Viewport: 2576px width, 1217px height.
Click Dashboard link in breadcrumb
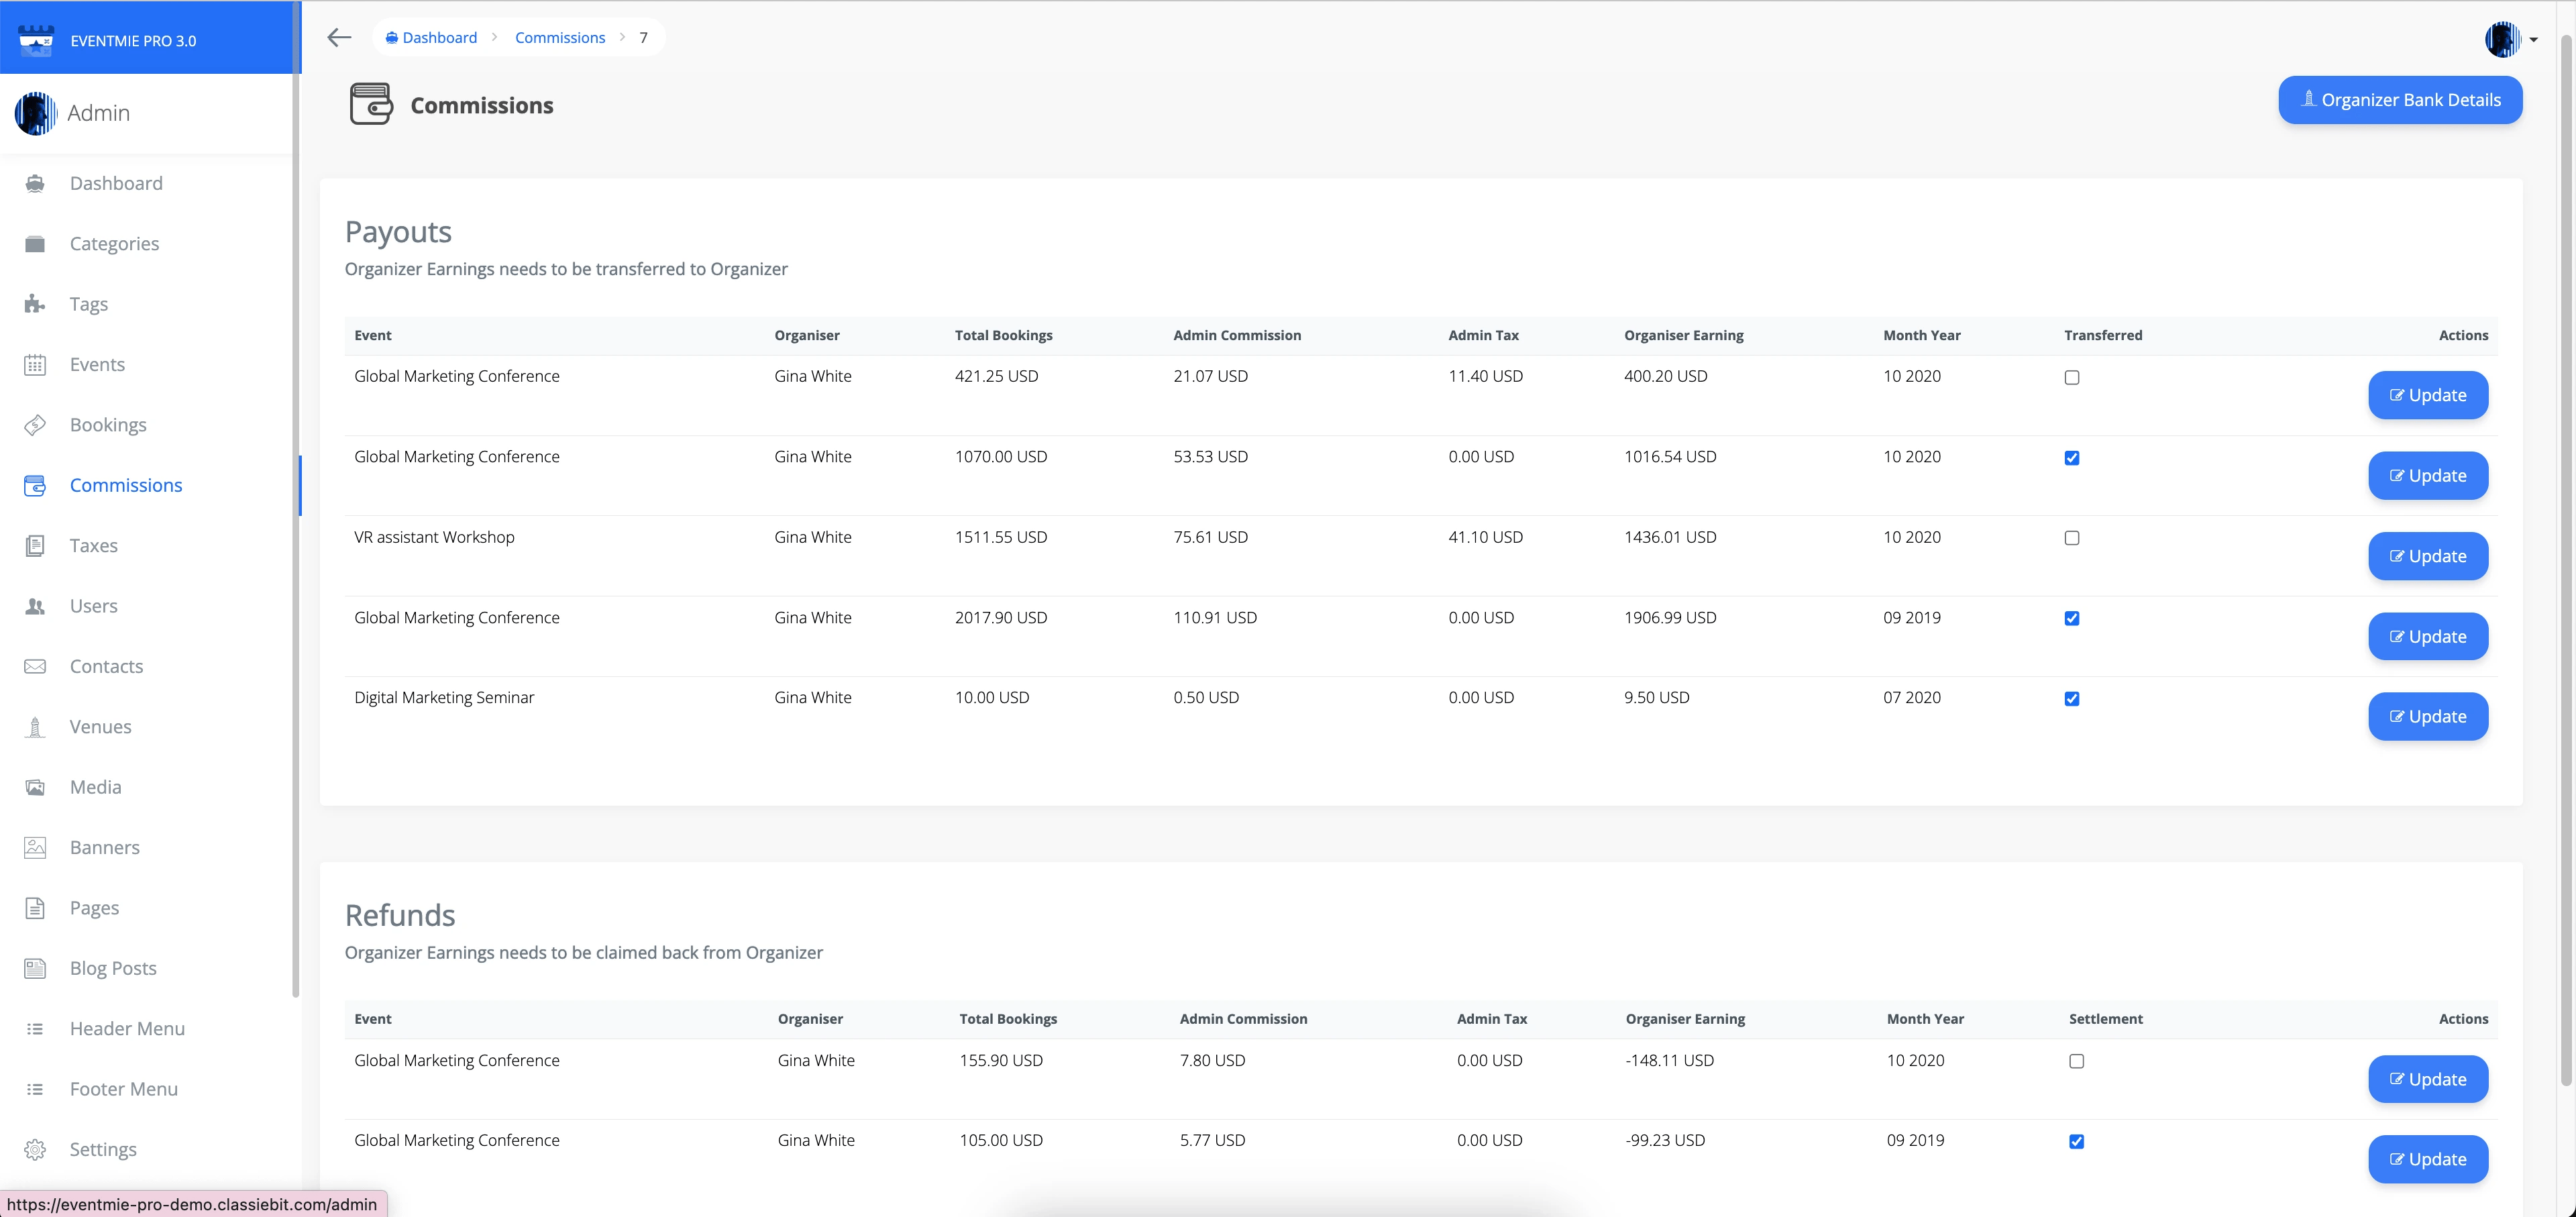click(x=439, y=38)
